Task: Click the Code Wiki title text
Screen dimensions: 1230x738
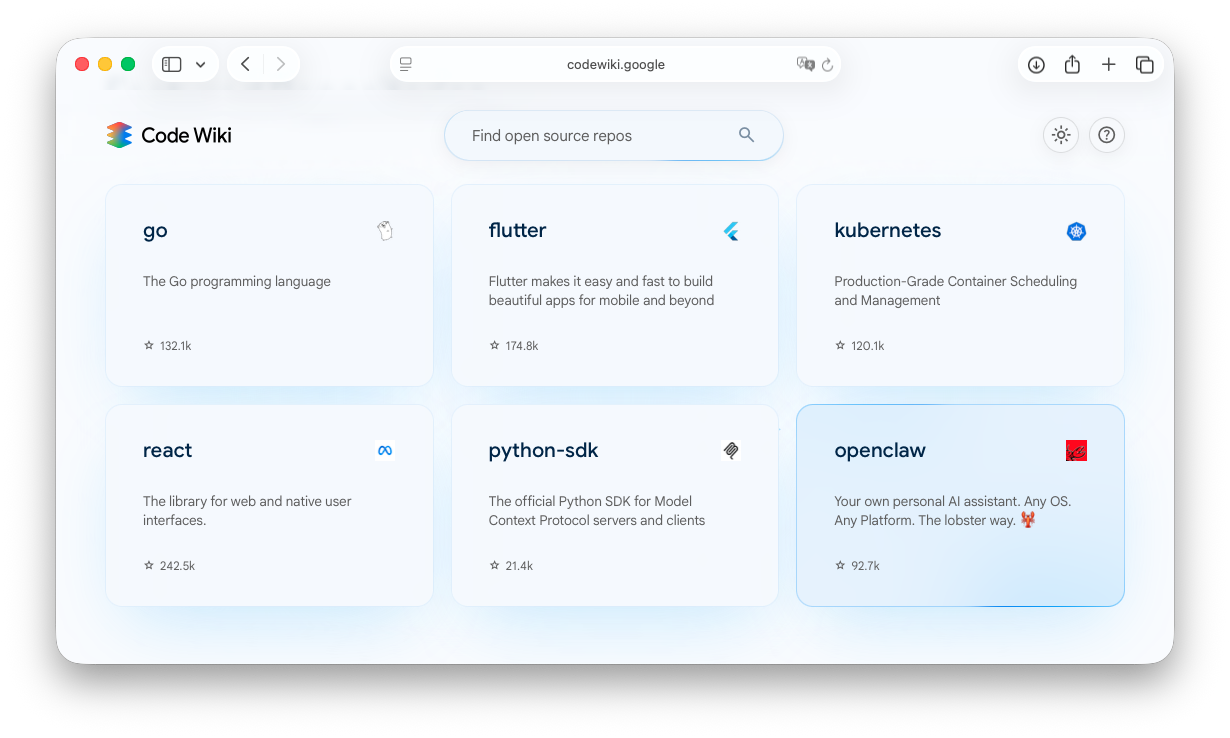Action: (x=187, y=135)
